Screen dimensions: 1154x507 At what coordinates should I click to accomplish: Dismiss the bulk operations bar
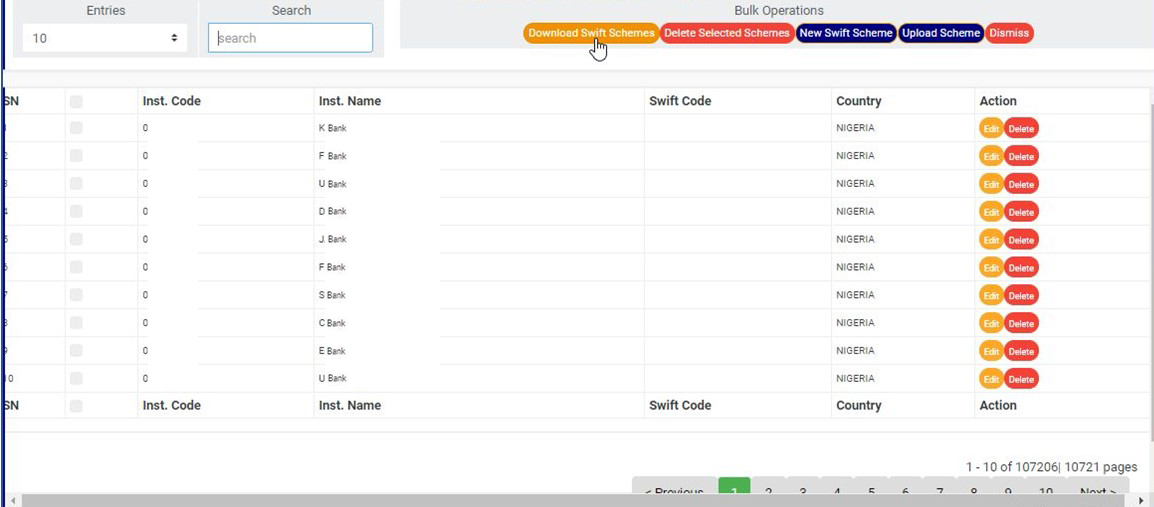(x=1009, y=33)
